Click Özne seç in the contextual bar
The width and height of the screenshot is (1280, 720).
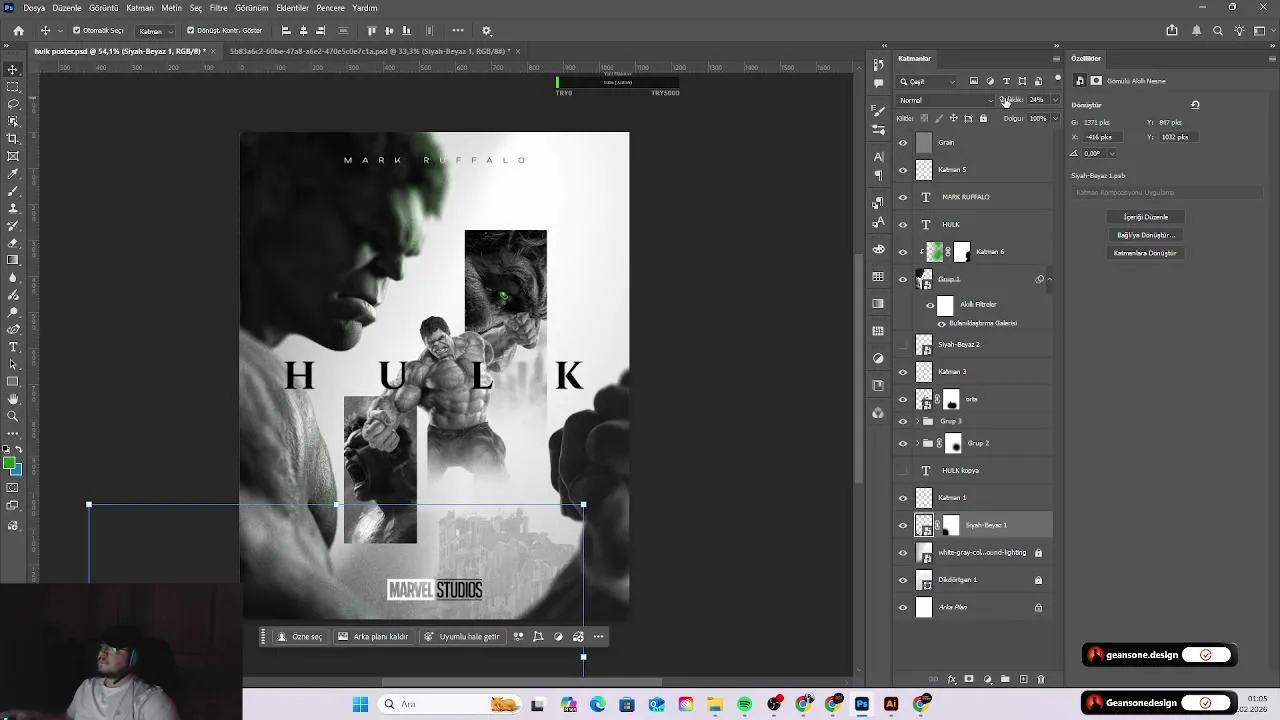(x=300, y=637)
